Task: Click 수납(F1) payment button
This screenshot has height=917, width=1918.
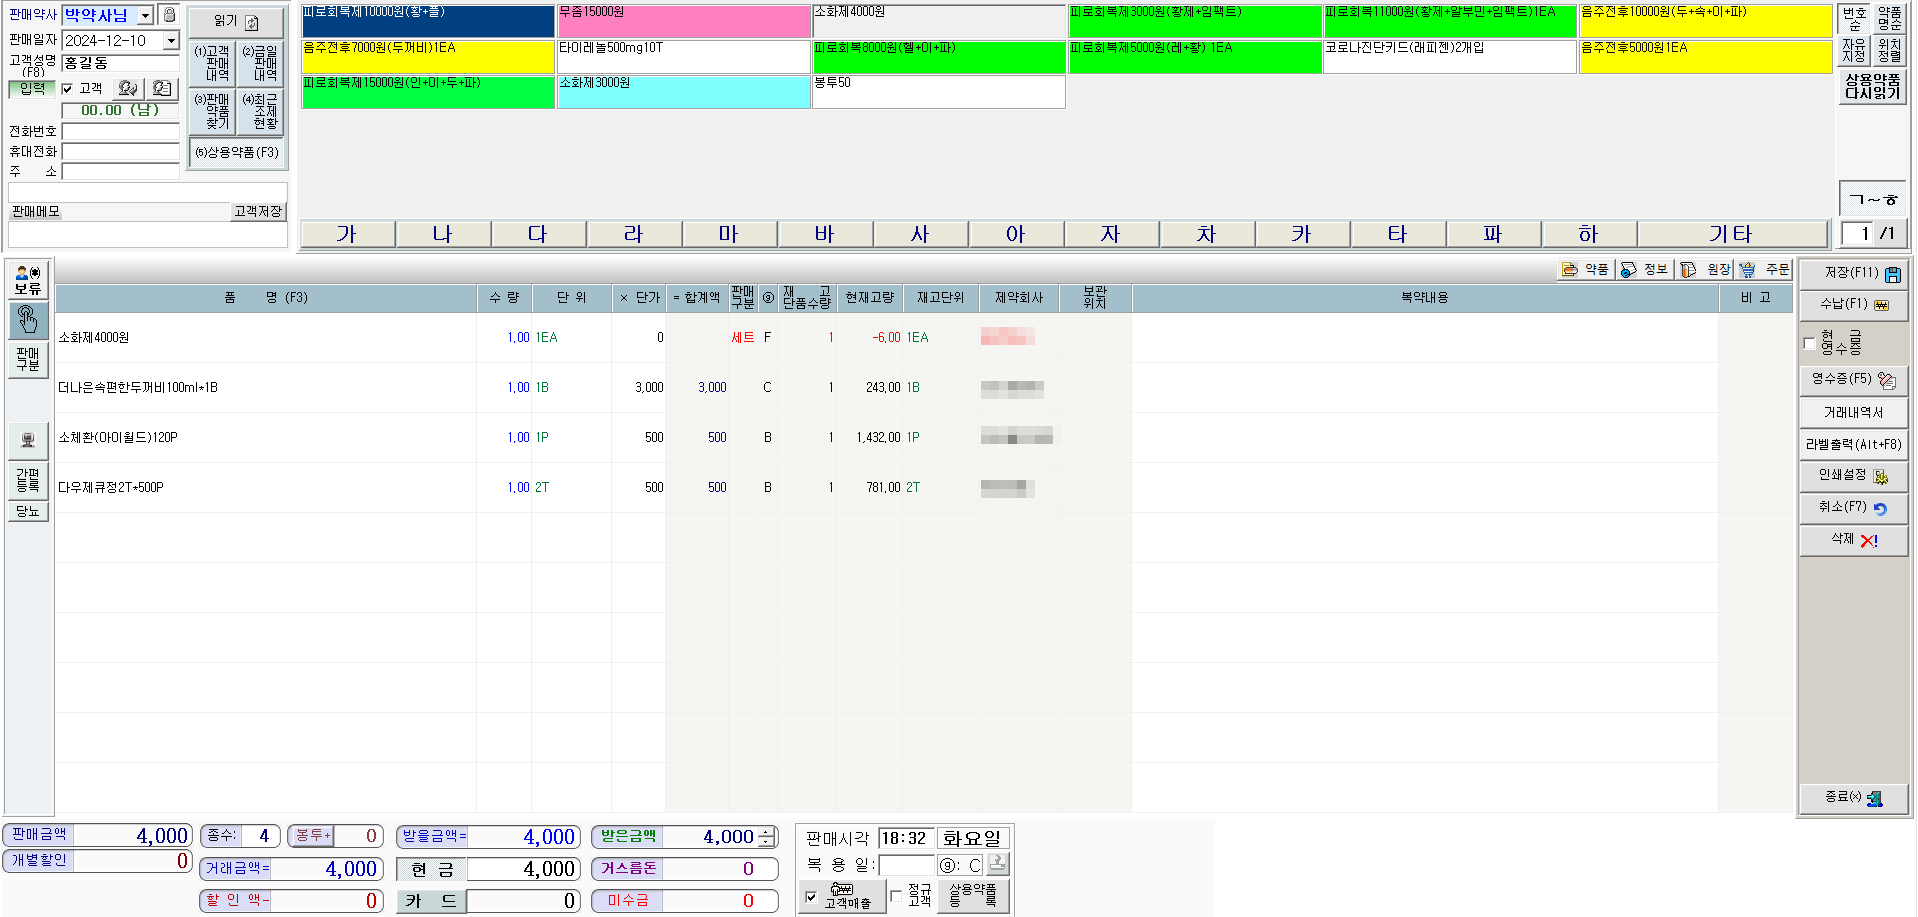Action: click(x=1854, y=304)
